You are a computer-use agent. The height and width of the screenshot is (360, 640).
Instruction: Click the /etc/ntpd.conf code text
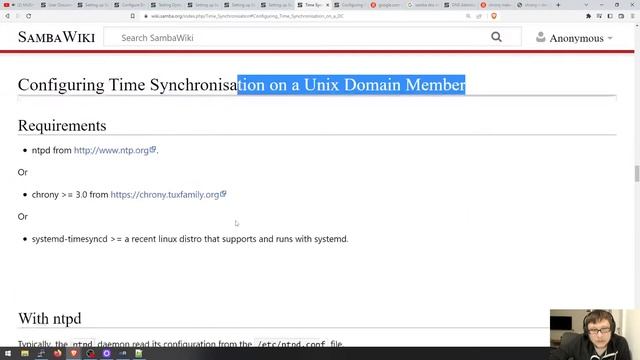[291, 344]
